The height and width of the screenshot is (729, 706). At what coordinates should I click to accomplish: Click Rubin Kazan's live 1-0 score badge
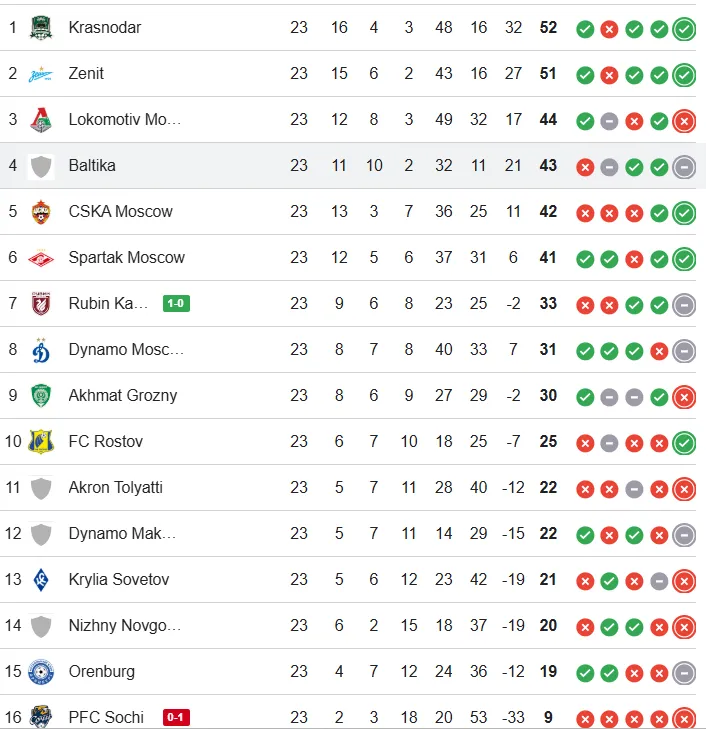tap(176, 303)
